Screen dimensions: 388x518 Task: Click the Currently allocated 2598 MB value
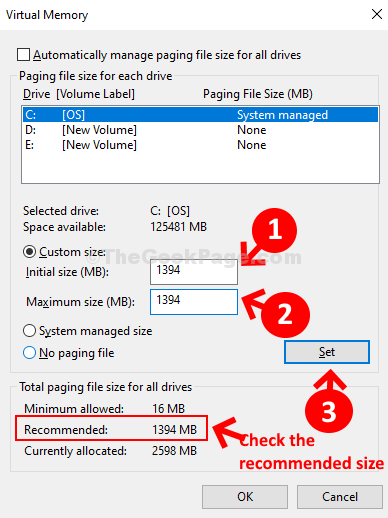[x=174, y=451]
